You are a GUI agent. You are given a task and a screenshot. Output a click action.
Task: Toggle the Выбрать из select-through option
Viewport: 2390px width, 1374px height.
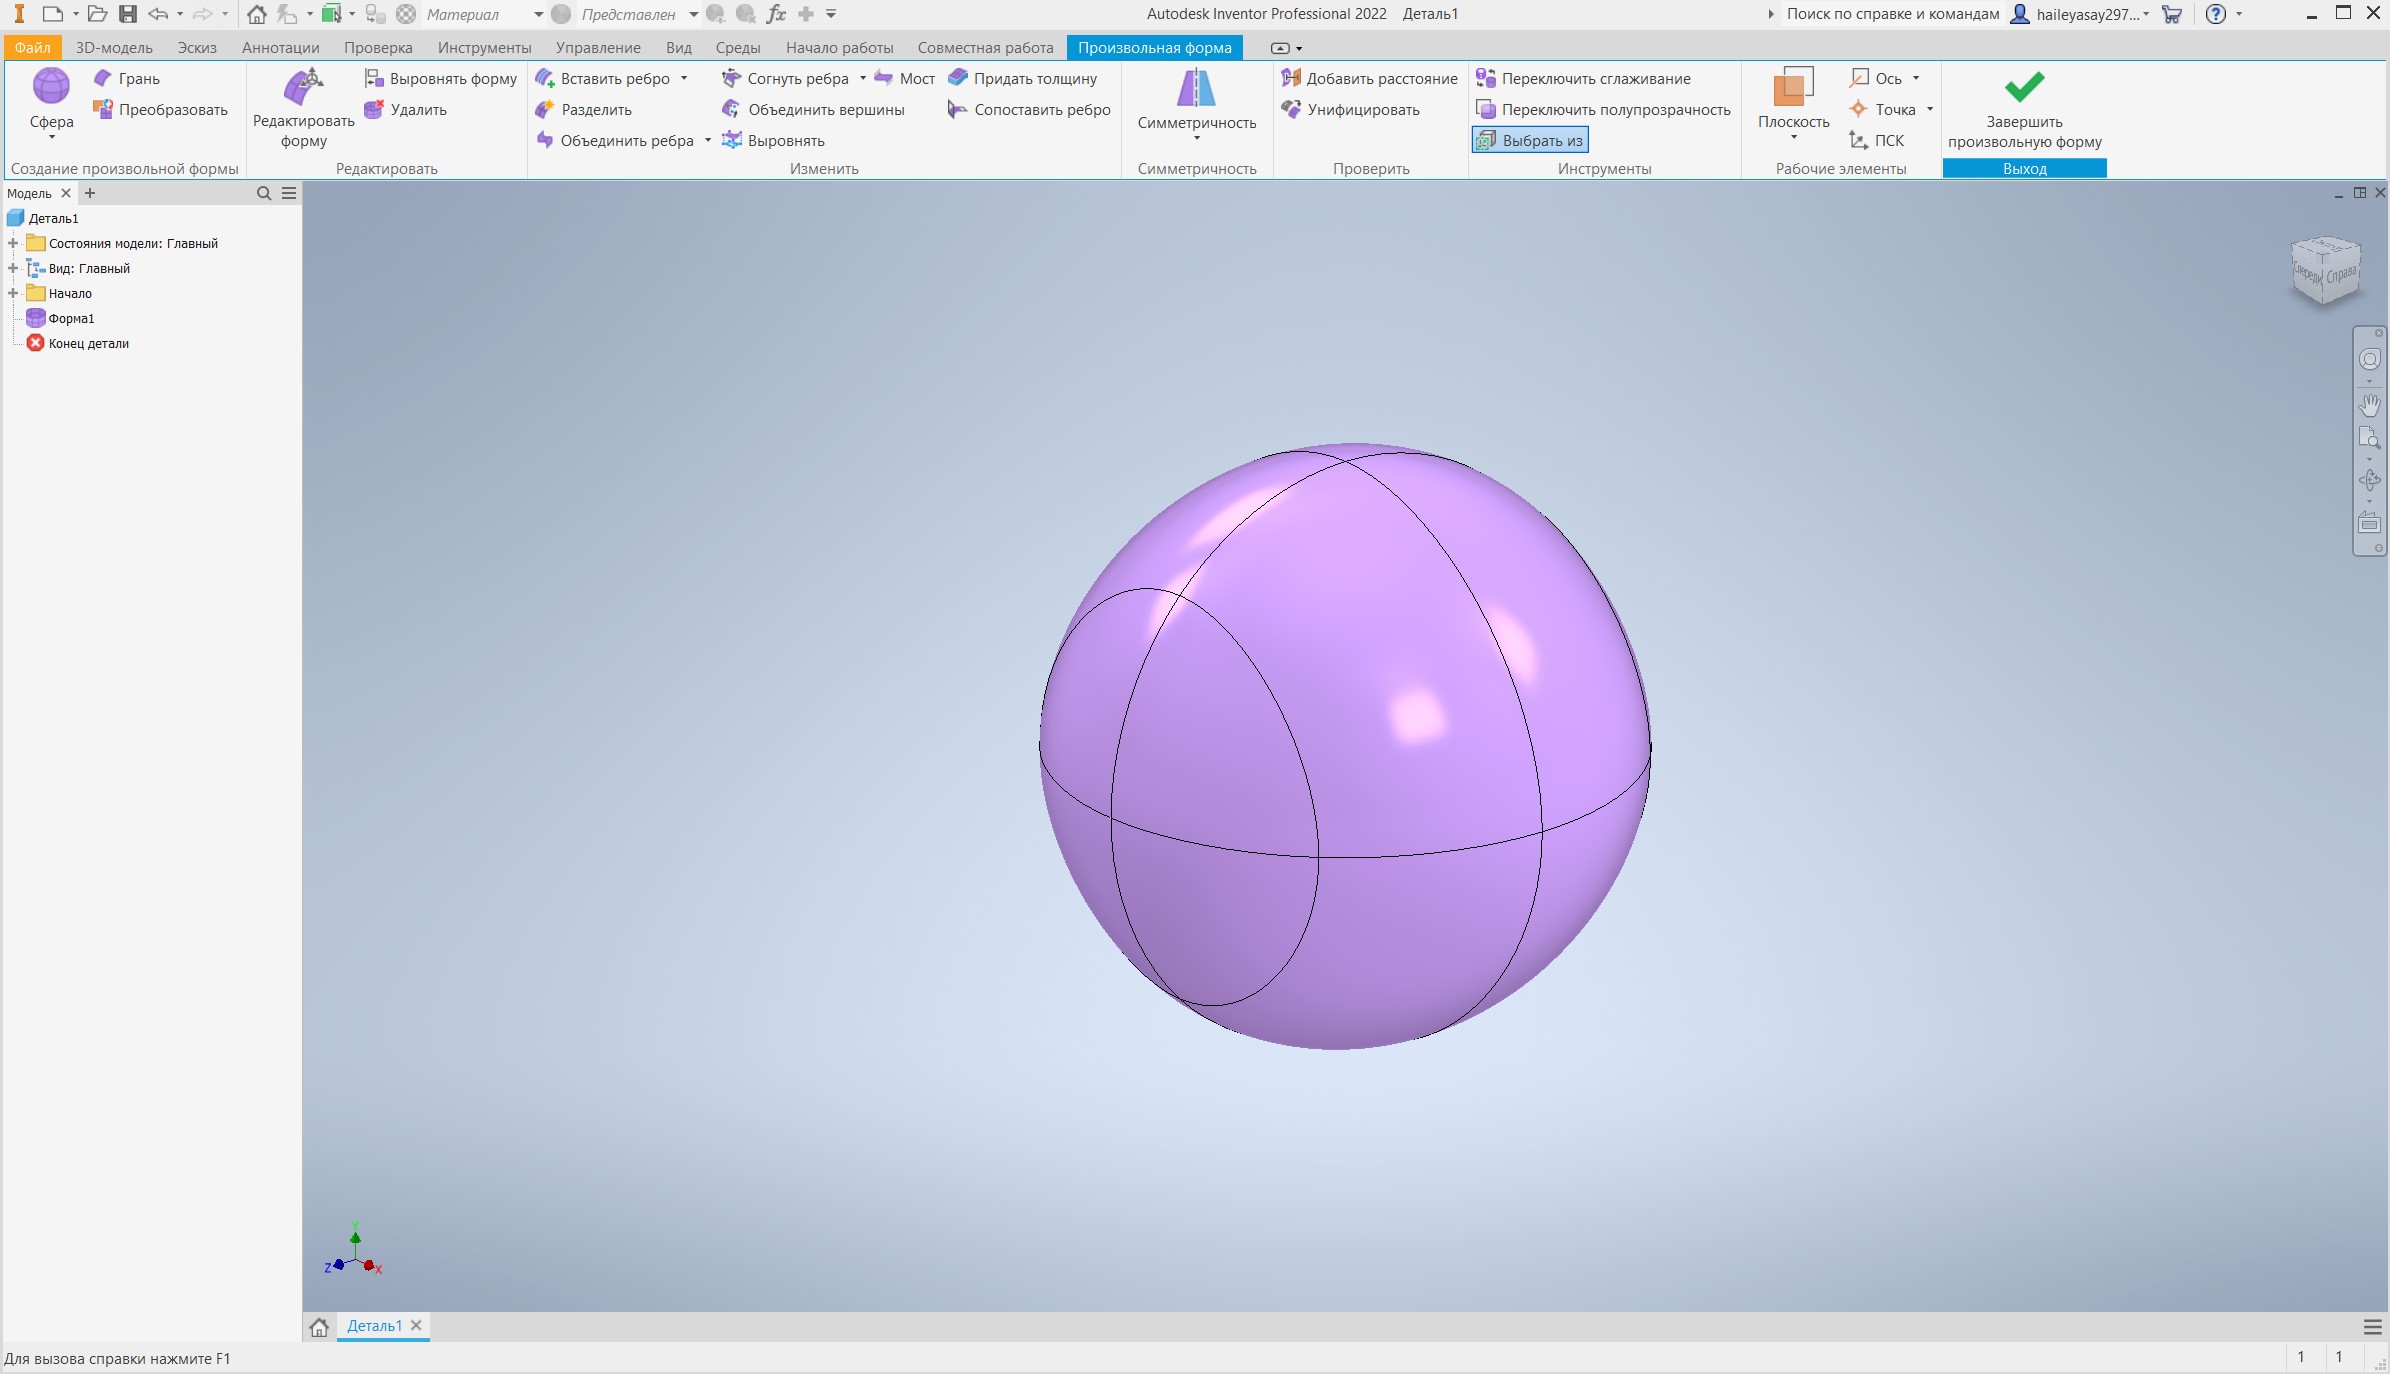click(1530, 140)
